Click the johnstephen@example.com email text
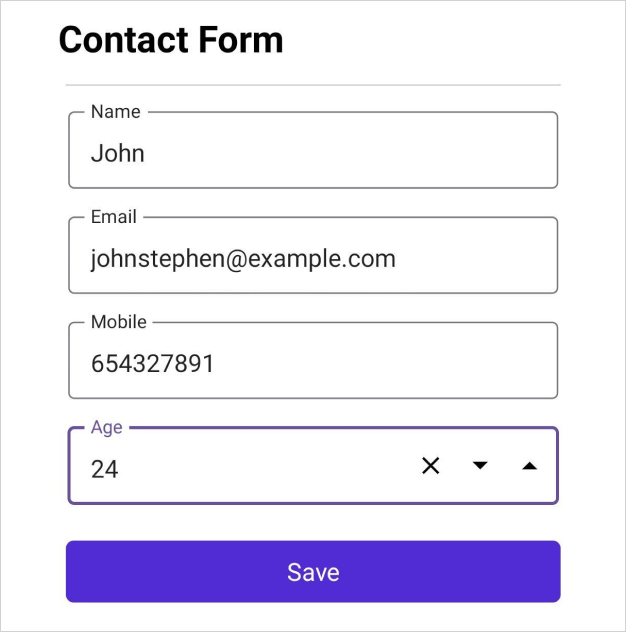The image size is (626, 632). pos(243,259)
